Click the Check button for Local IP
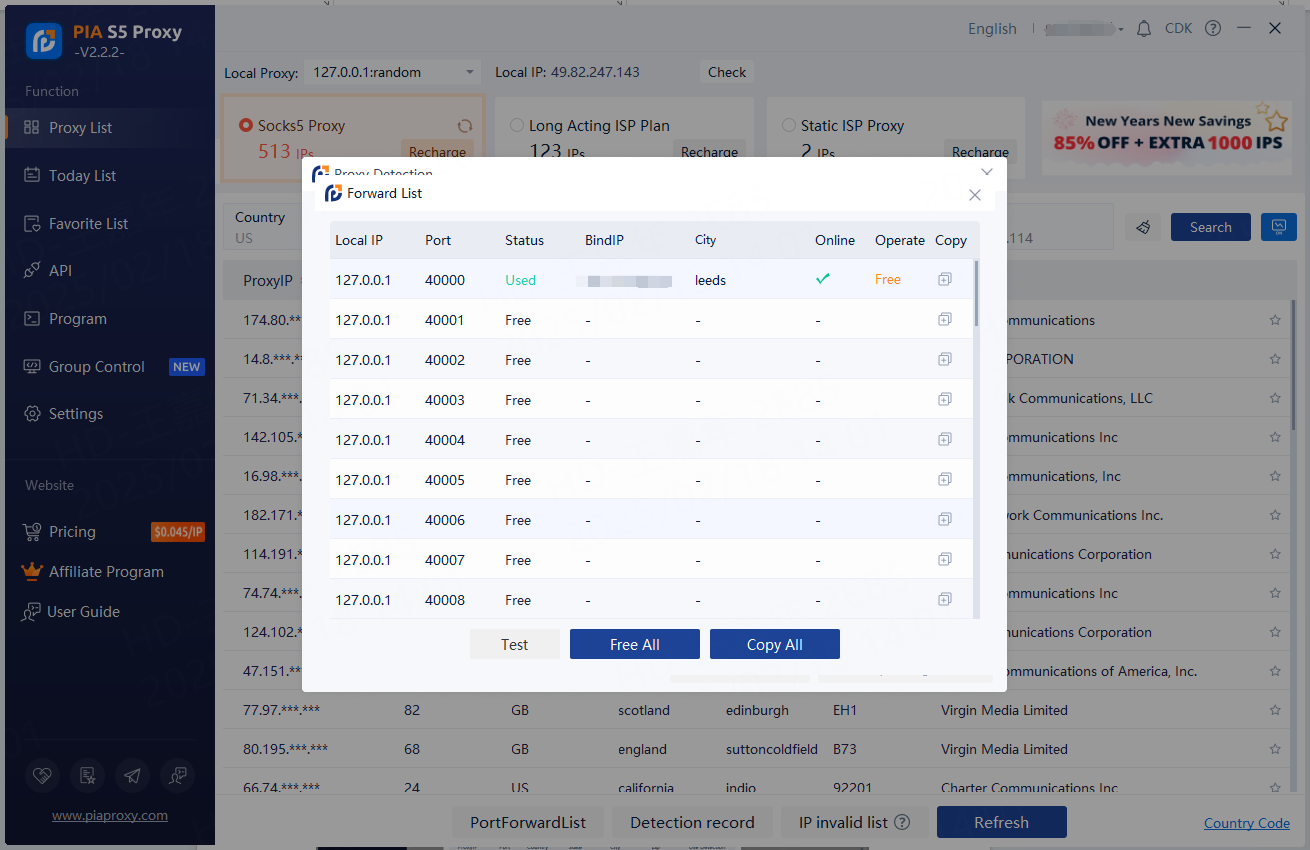1310x850 pixels. click(727, 72)
